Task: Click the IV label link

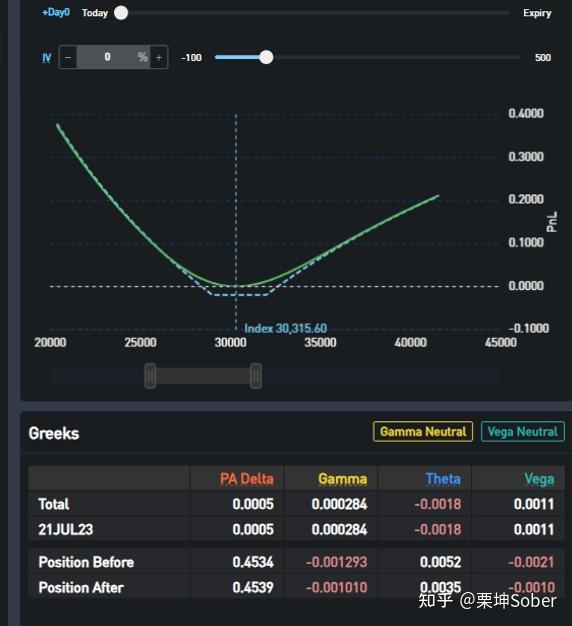Action: pos(47,58)
